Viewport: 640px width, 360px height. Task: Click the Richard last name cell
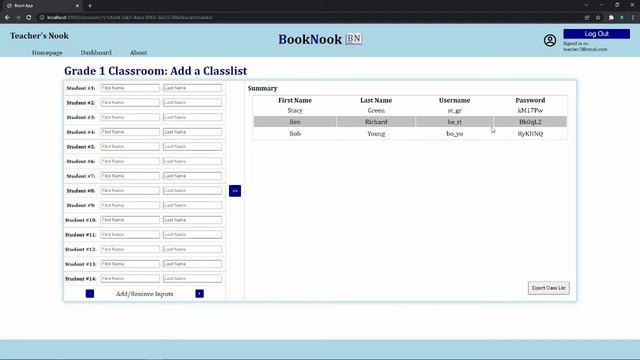tap(376, 122)
